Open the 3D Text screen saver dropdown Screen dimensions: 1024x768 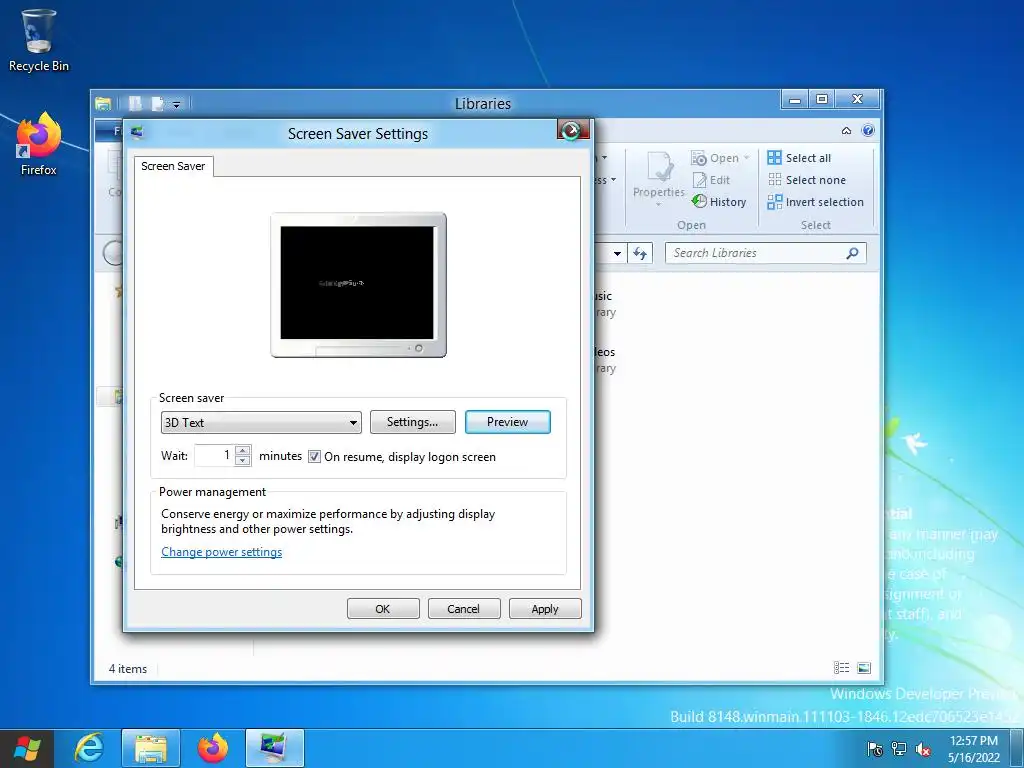click(261, 423)
